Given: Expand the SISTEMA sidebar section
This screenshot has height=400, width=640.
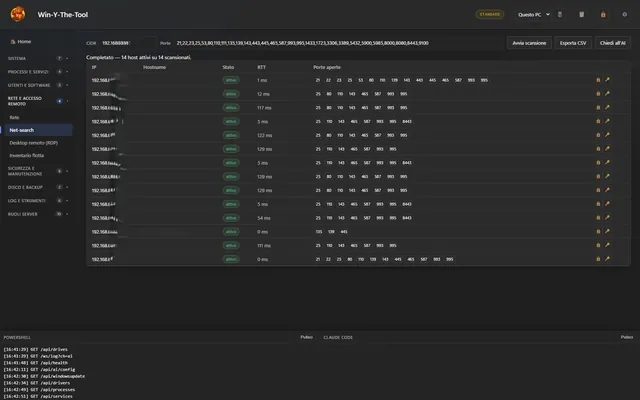Looking at the screenshot, I should tap(38, 58).
